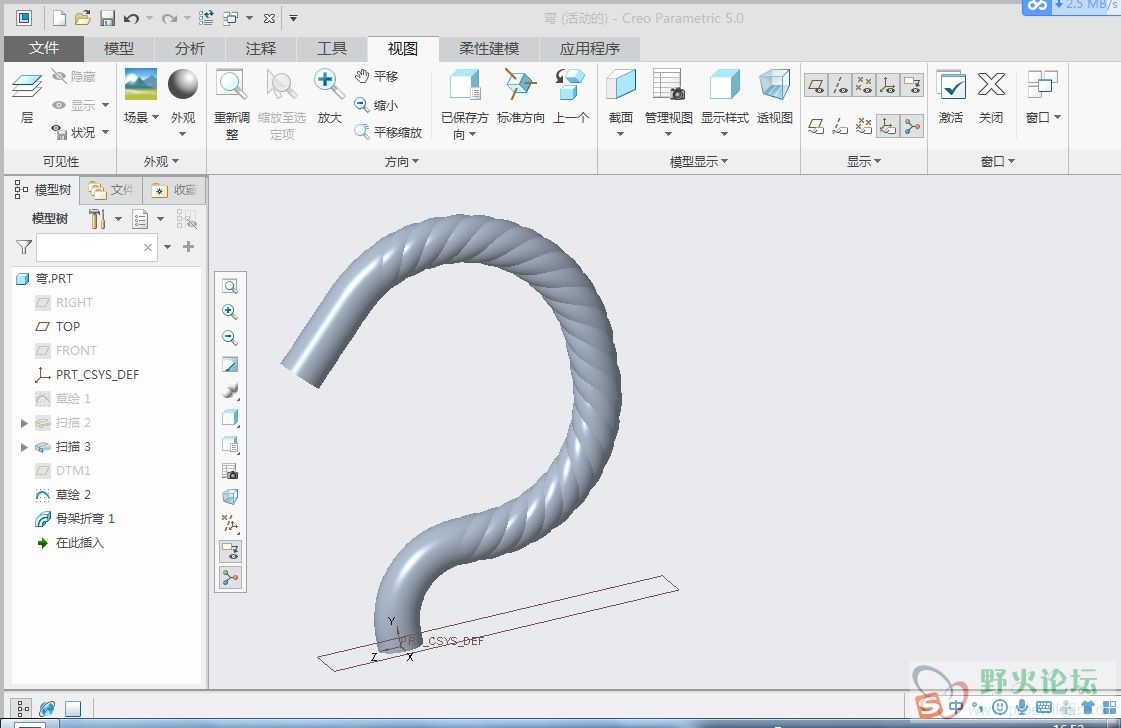Toggle annotation display in Show group
1121x728 pixels.
[912, 86]
